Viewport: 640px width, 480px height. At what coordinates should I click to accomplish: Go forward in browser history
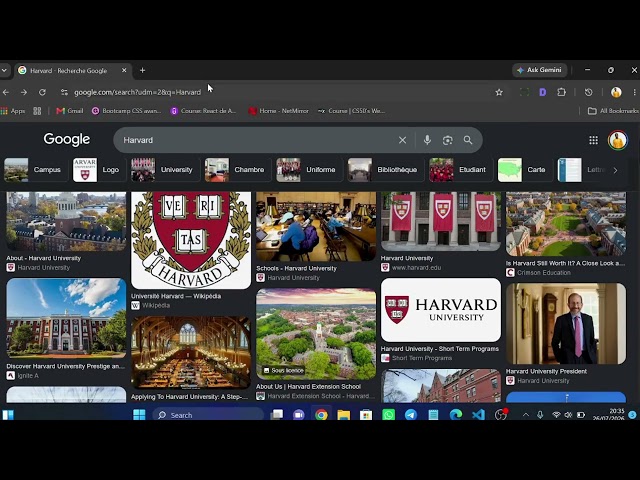(24, 92)
